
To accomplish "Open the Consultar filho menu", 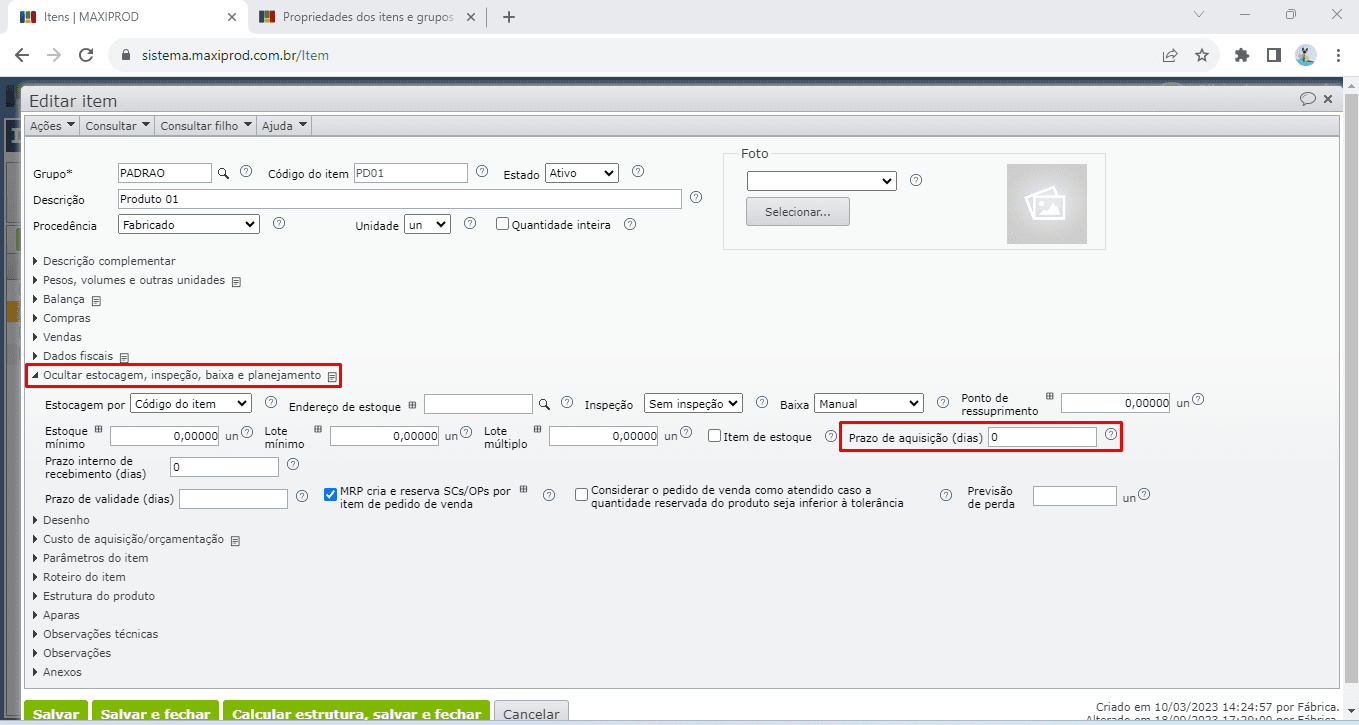I will 206,126.
